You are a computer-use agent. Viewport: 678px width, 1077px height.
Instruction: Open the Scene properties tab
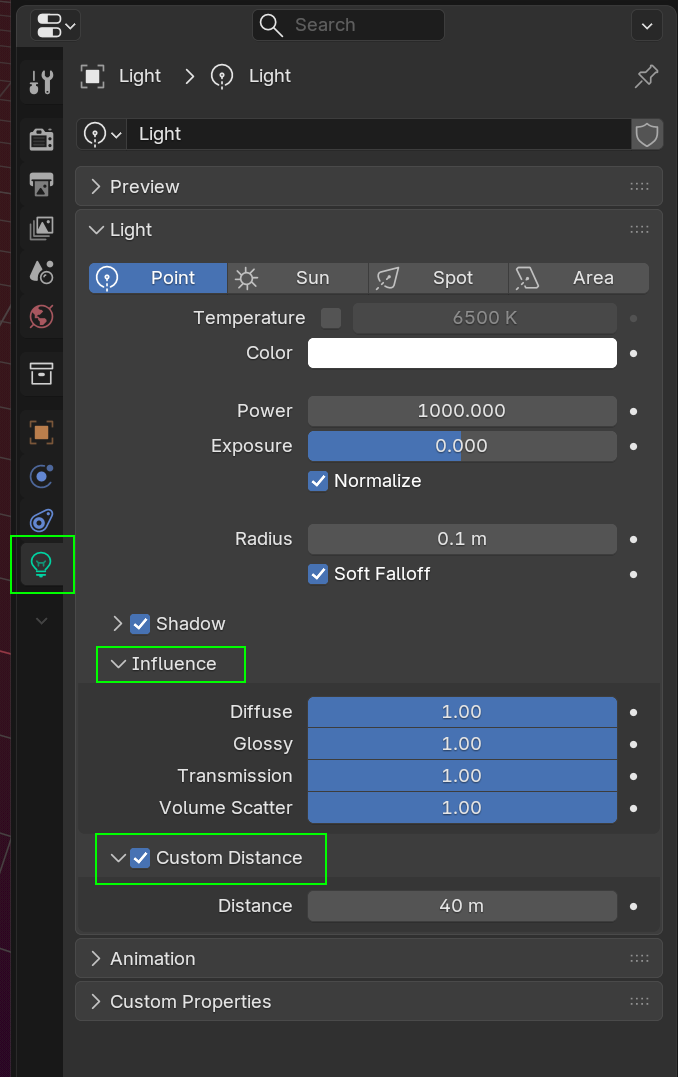41,271
